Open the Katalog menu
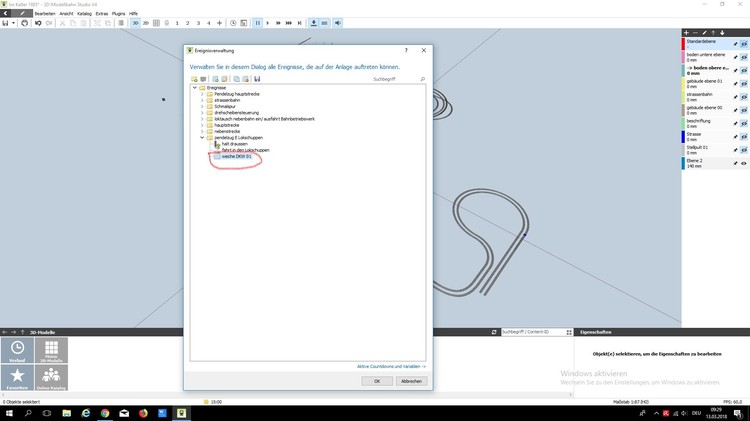The height and width of the screenshot is (421, 750). (84, 13)
